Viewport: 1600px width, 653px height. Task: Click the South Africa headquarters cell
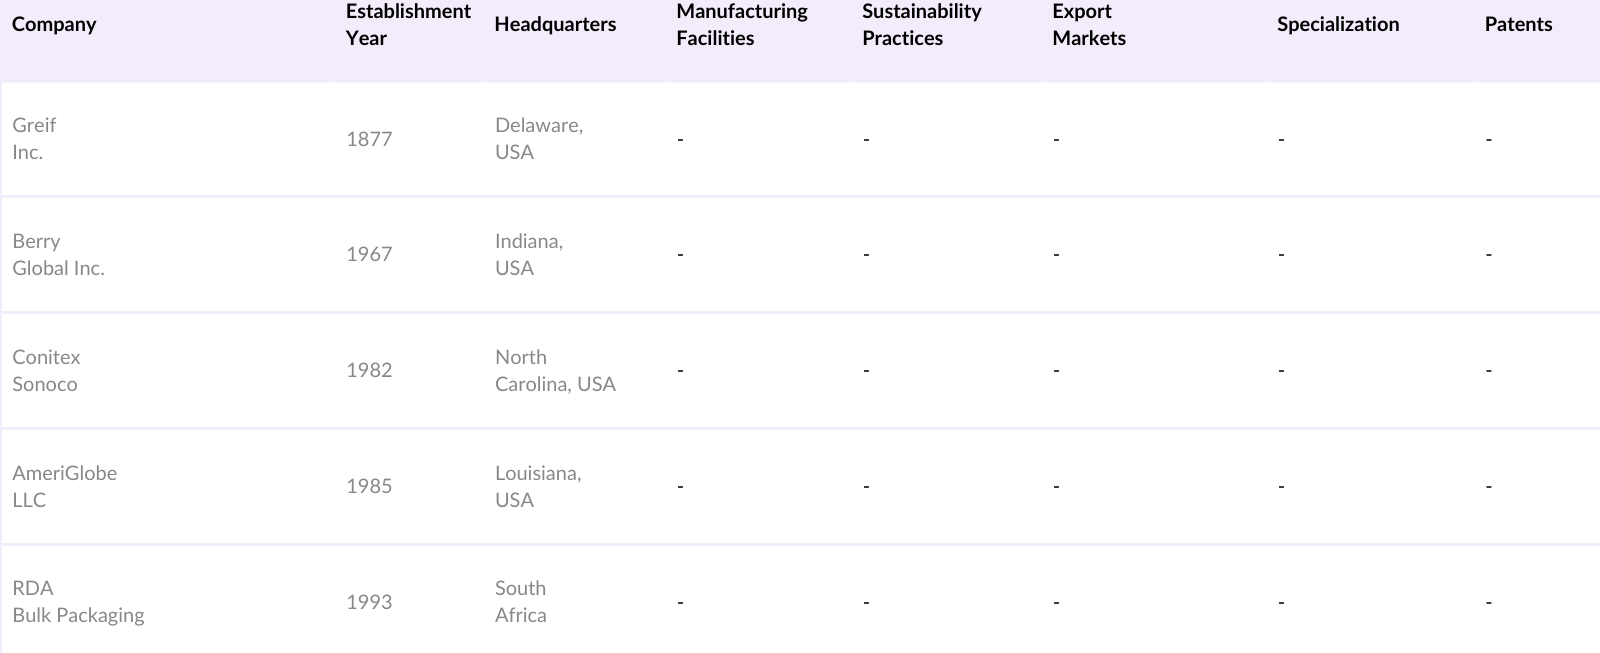pos(520,601)
